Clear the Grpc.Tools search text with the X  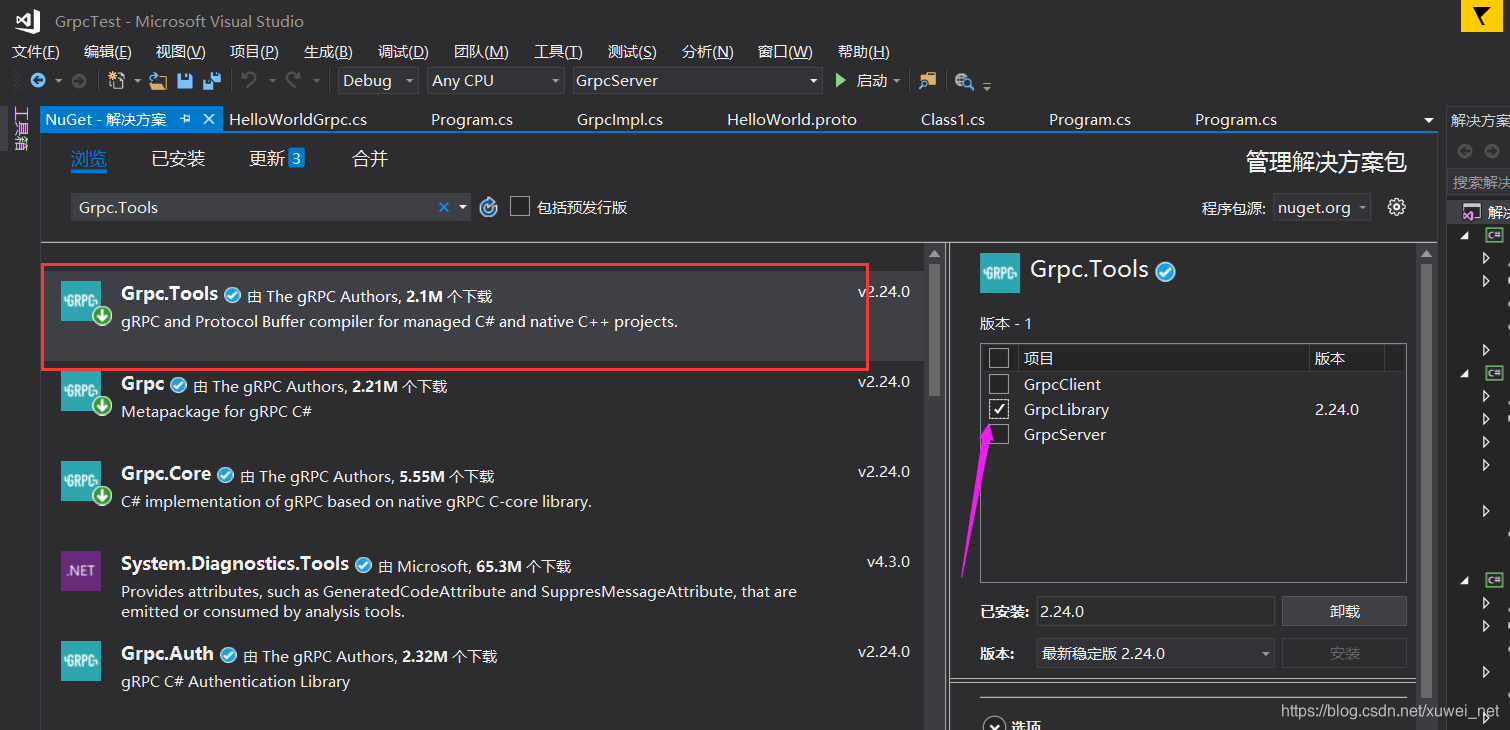pos(444,207)
